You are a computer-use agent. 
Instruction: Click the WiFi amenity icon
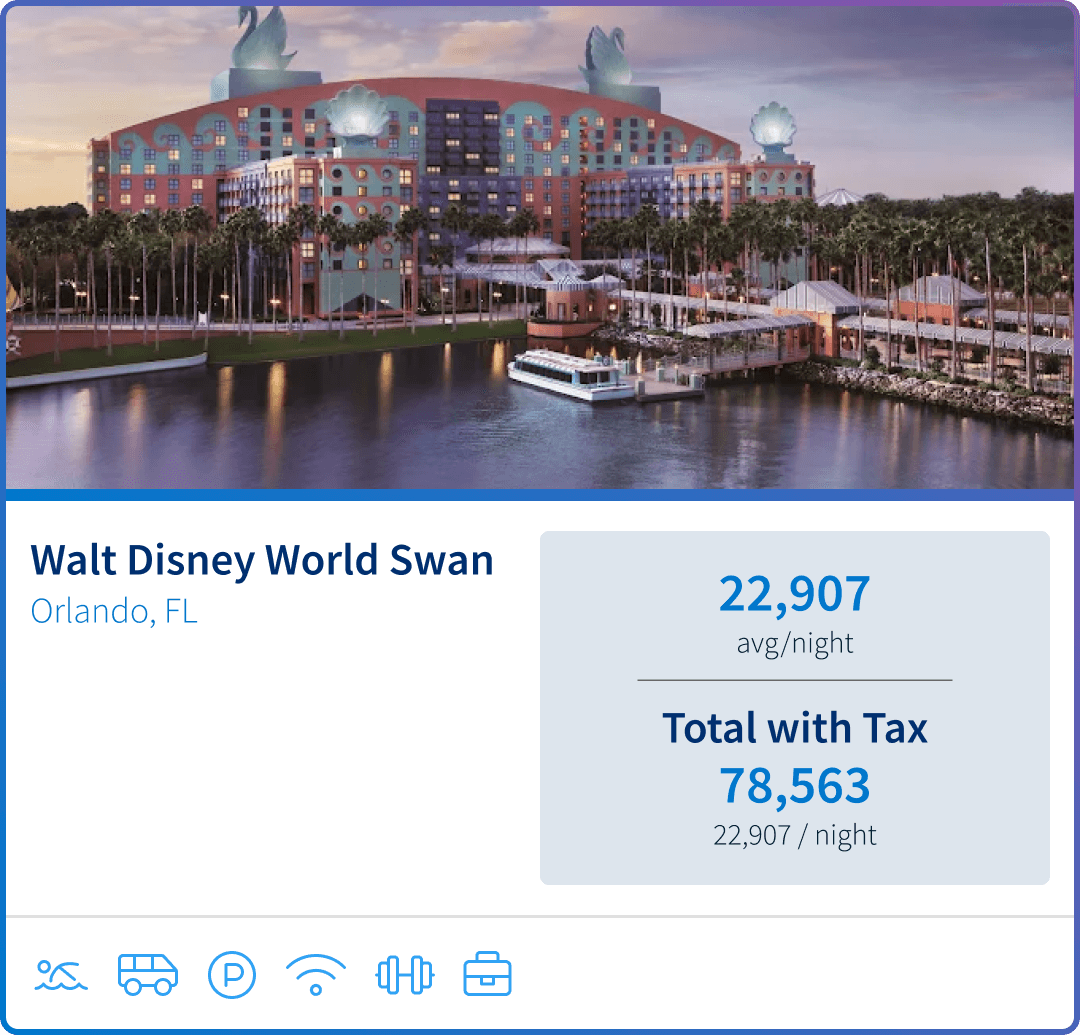pyautogui.click(x=316, y=972)
